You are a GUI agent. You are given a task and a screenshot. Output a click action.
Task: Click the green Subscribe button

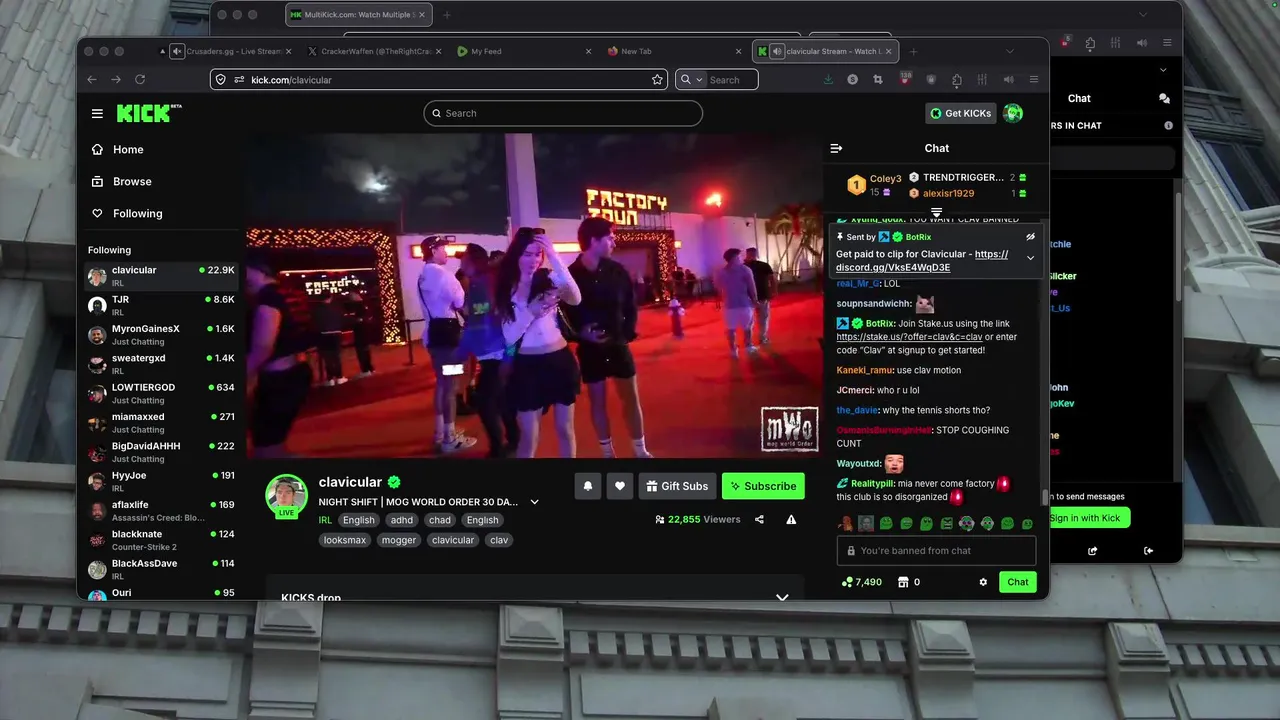point(763,486)
